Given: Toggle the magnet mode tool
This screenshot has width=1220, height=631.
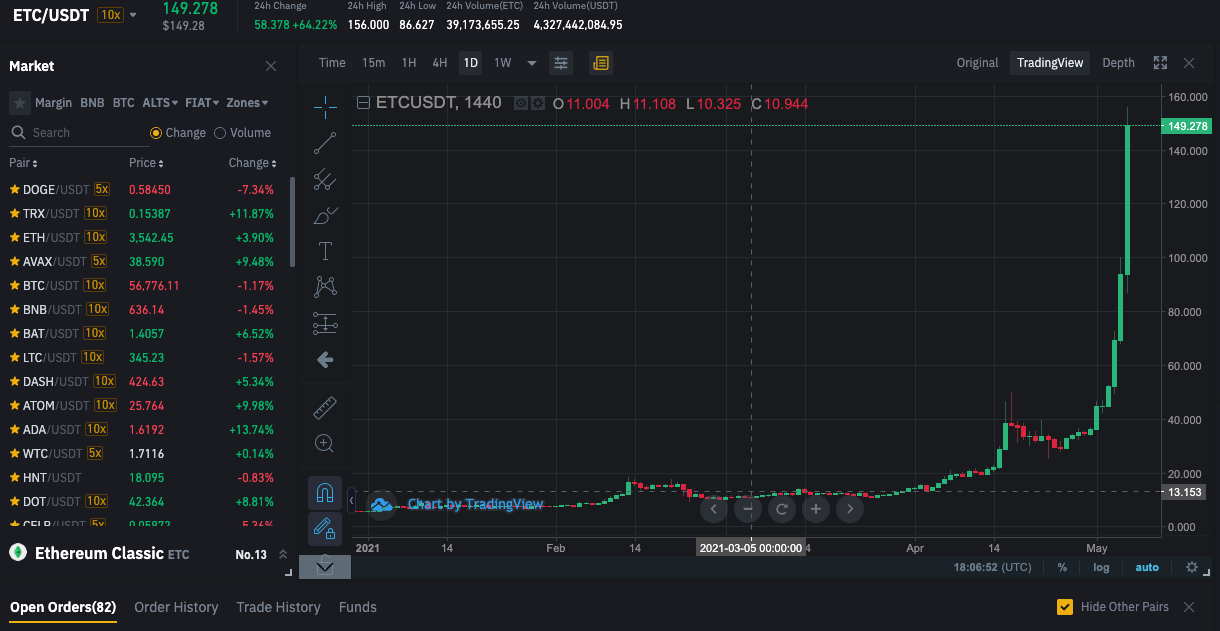Looking at the screenshot, I should point(324,492).
